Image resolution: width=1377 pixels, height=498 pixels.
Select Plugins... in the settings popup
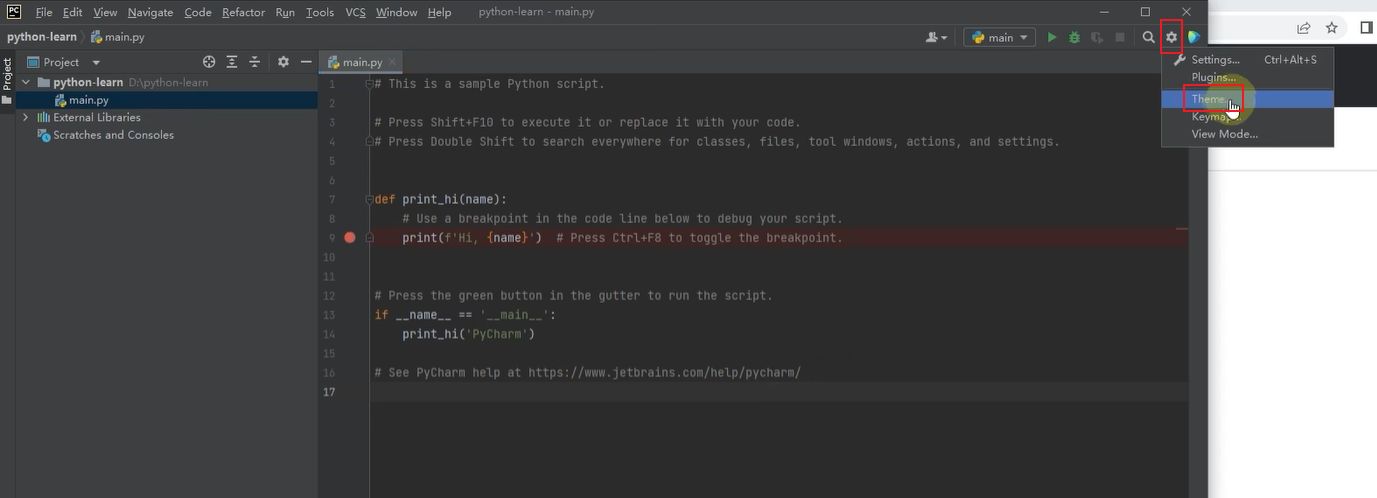click(x=1213, y=77)
